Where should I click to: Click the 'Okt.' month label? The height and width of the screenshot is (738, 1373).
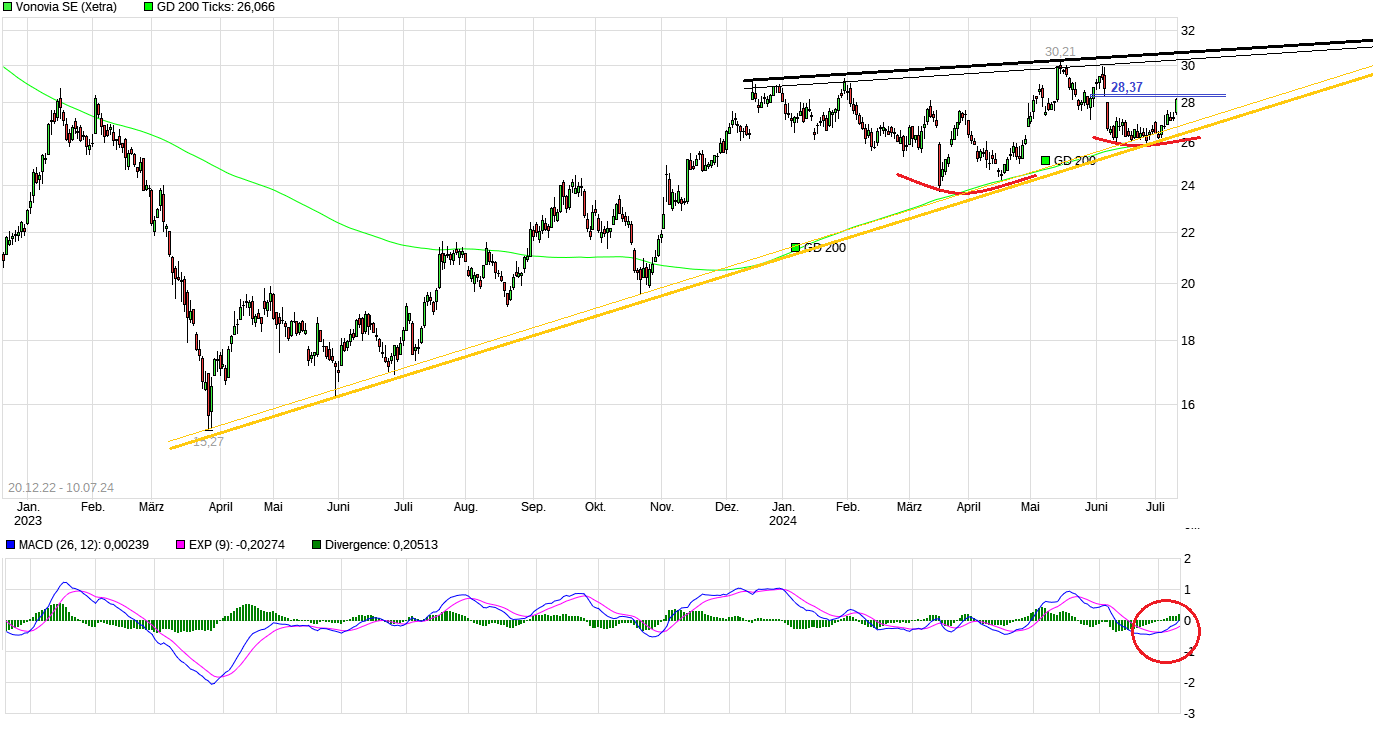pyautogui.click(x=595, y=507)
